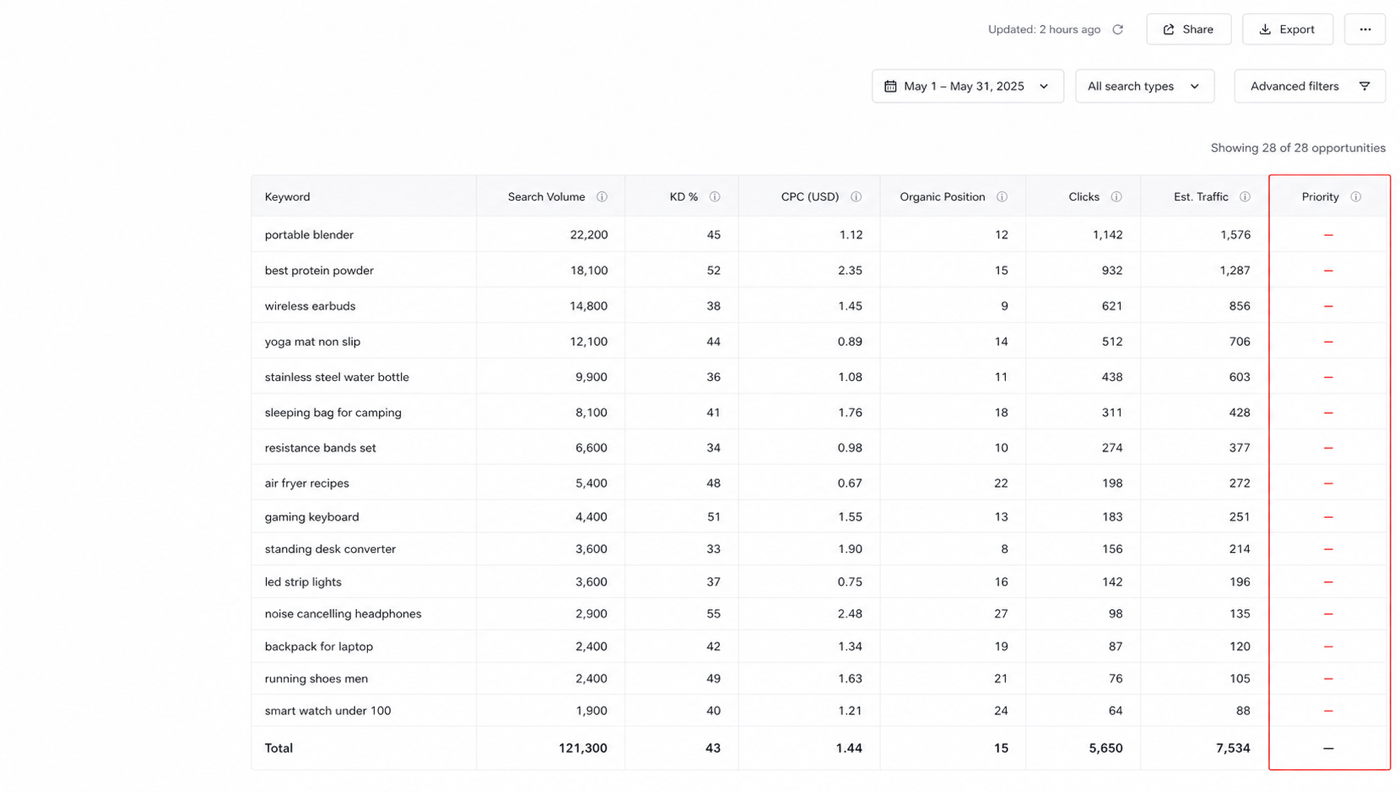Click the Est. Traffic info icon
1400x792 pixels.
tap(1245, 197)
